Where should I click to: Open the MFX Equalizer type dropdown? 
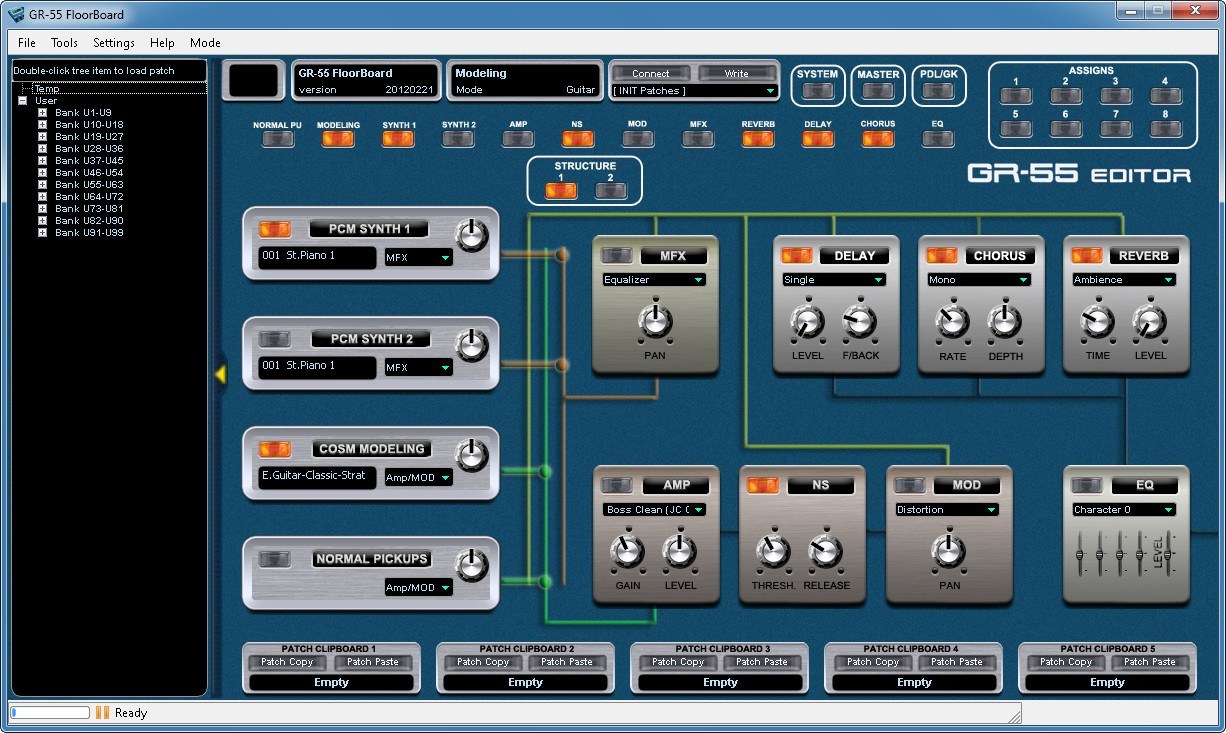click(x=654, y=280)
